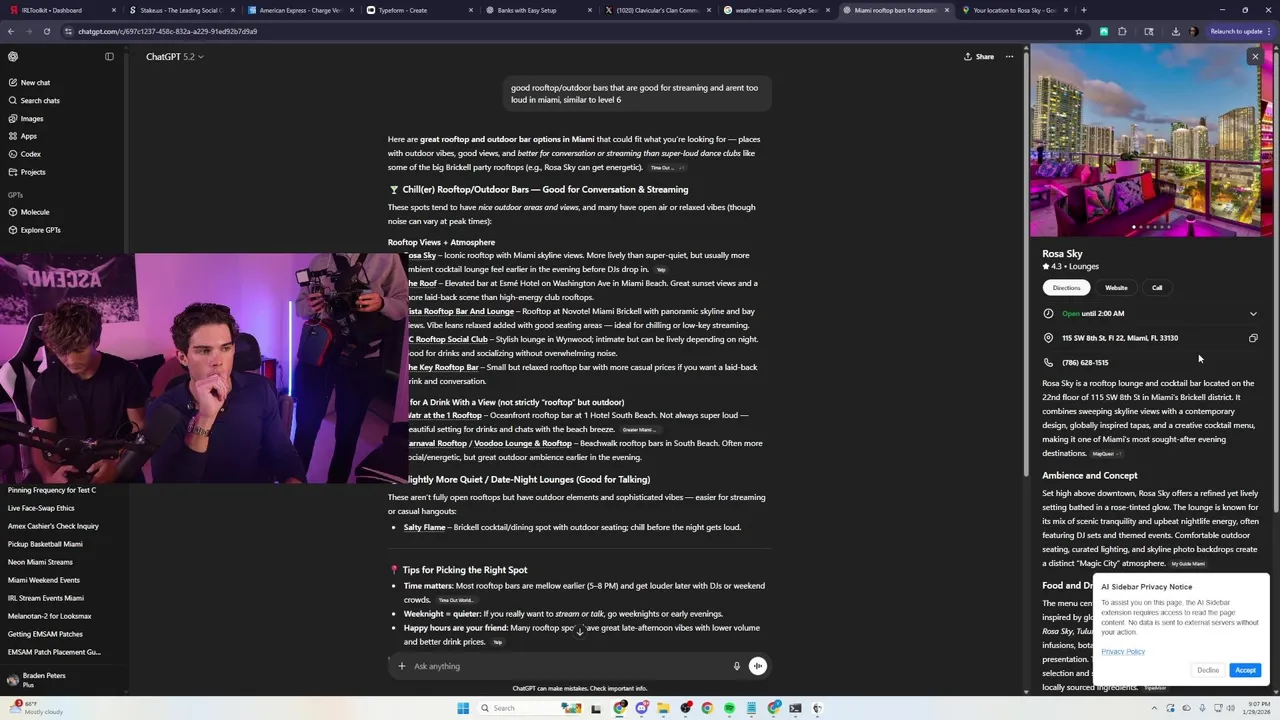Open the Molecule GPT

click(x=35, y=212)
